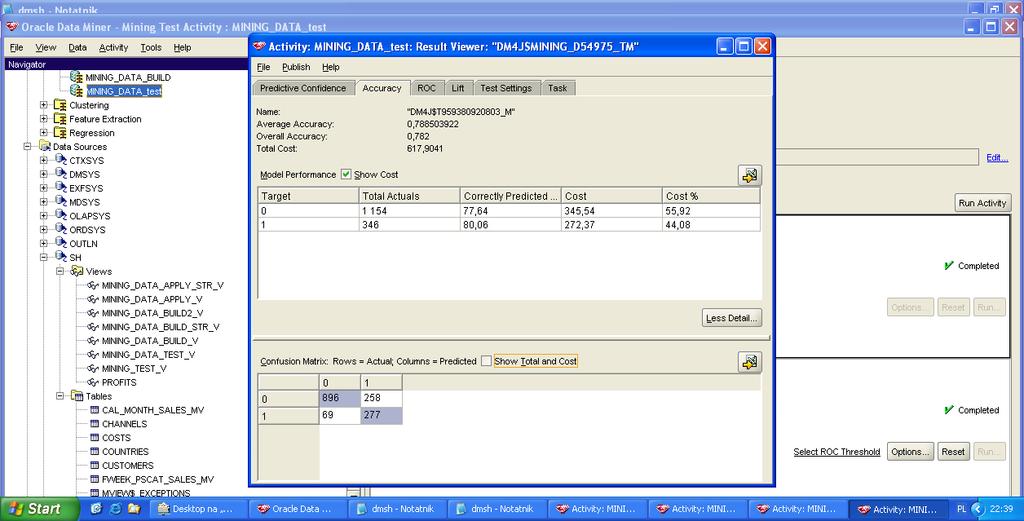Click the CUSTOMERS table icon

95,466
